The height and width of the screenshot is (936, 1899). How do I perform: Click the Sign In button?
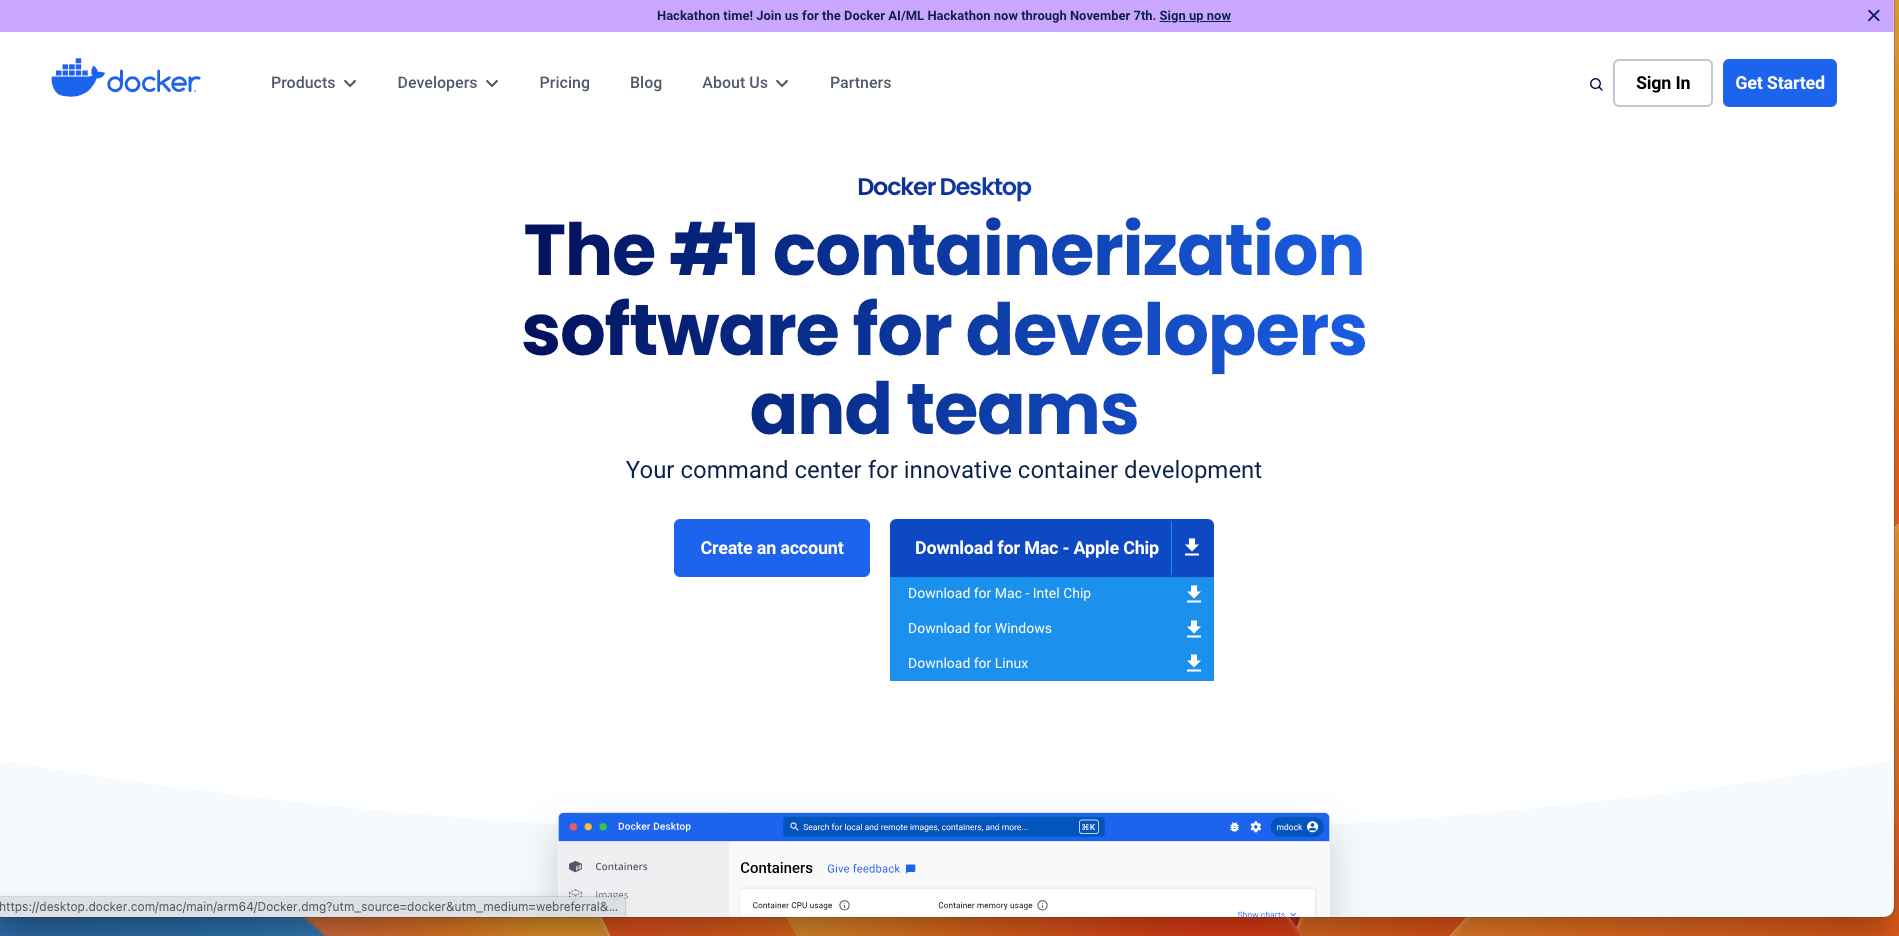[1662, 83]
